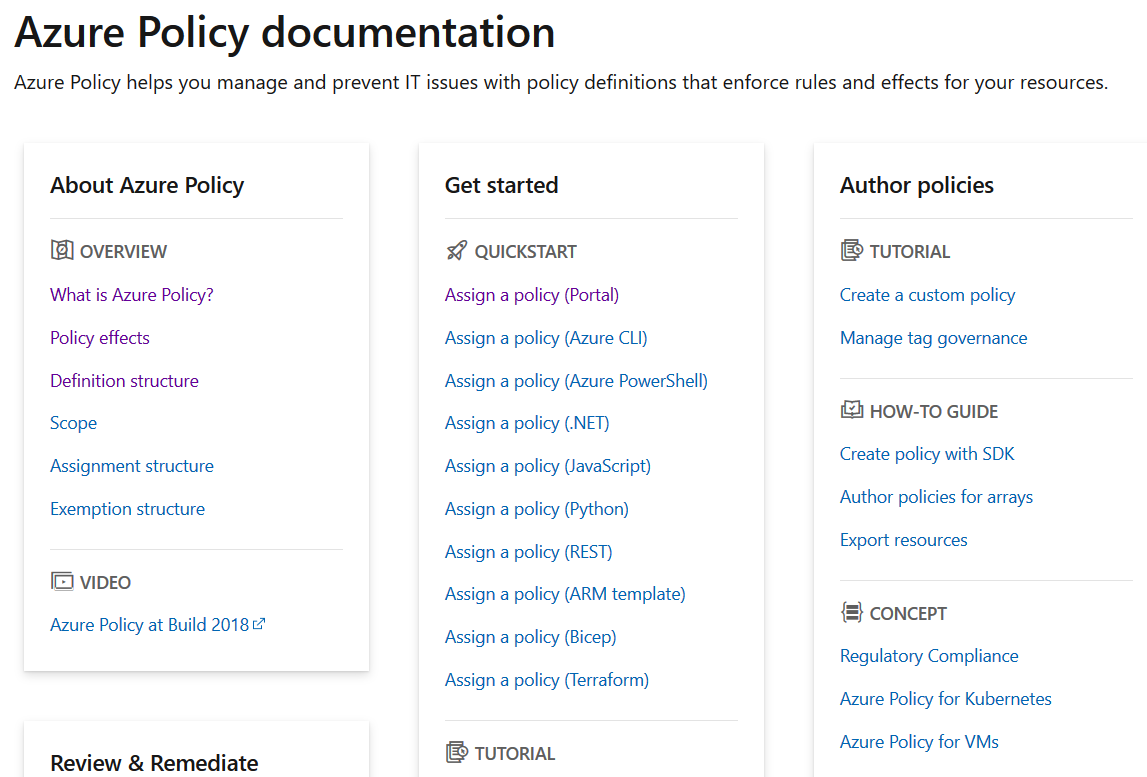Click the Concept braces icon
The height and width of the screenshot is (777, 1147).
click(x=852, y=612)
